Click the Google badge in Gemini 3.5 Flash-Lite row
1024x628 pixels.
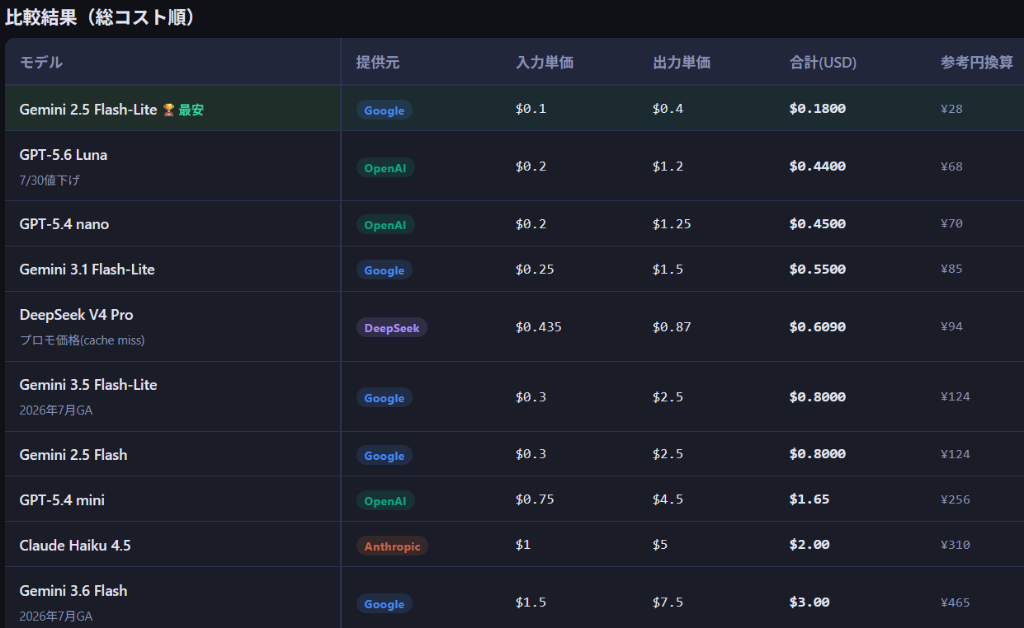[384, 398]
